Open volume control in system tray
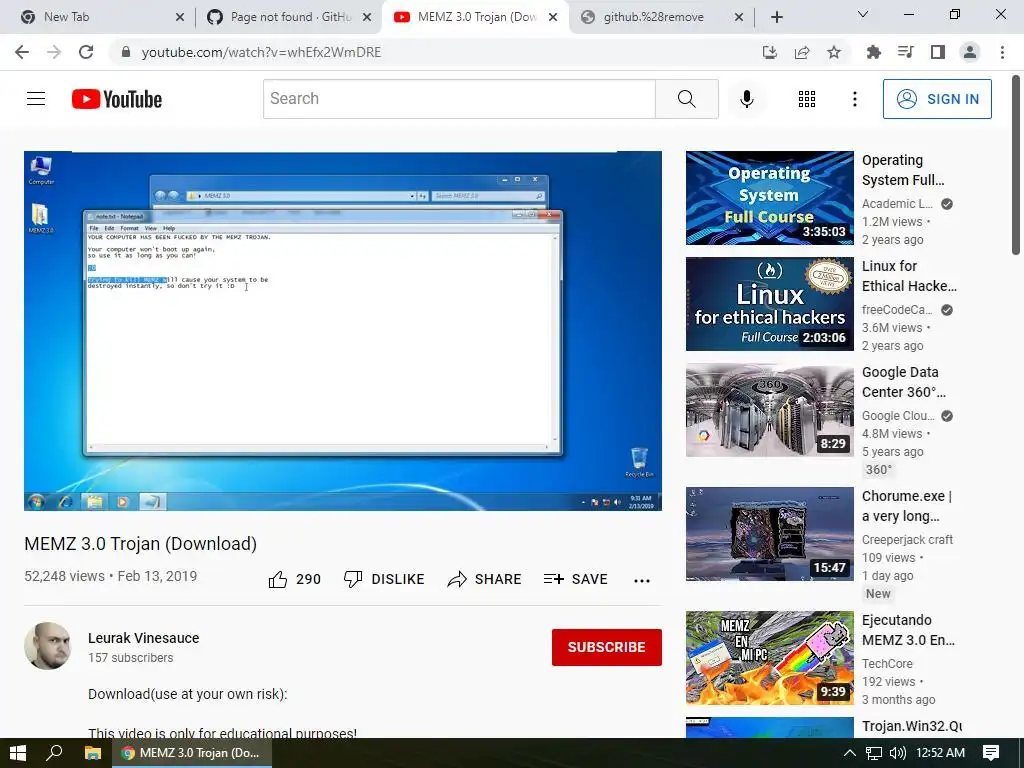Image resolution: width=1024 pixels, height=768 pixels. coord(898,753)
